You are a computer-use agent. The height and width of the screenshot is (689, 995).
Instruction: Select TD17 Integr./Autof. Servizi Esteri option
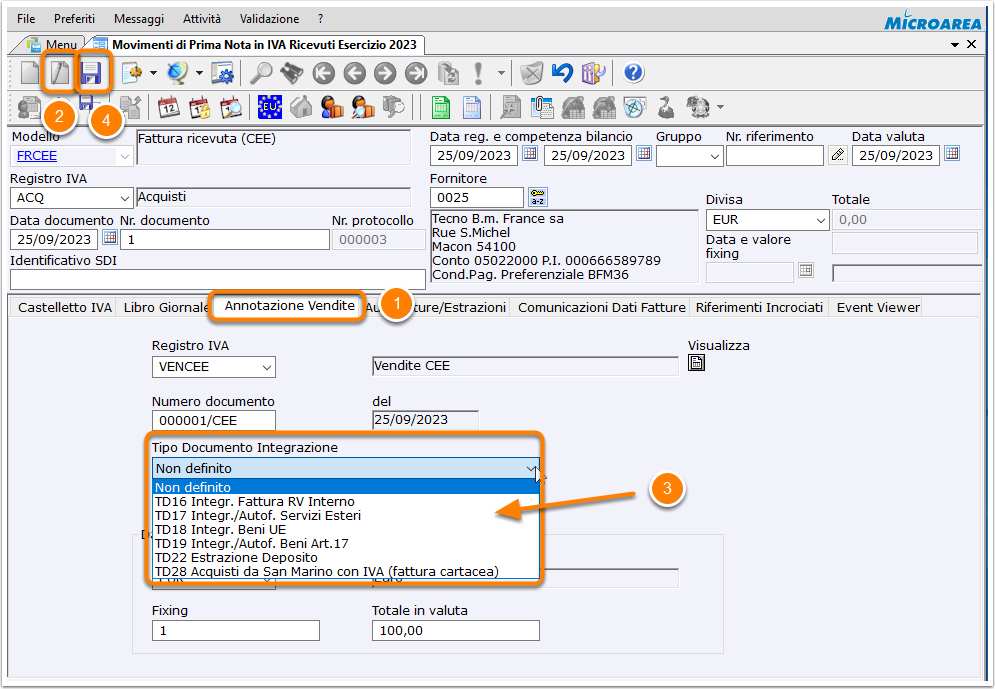346,515
